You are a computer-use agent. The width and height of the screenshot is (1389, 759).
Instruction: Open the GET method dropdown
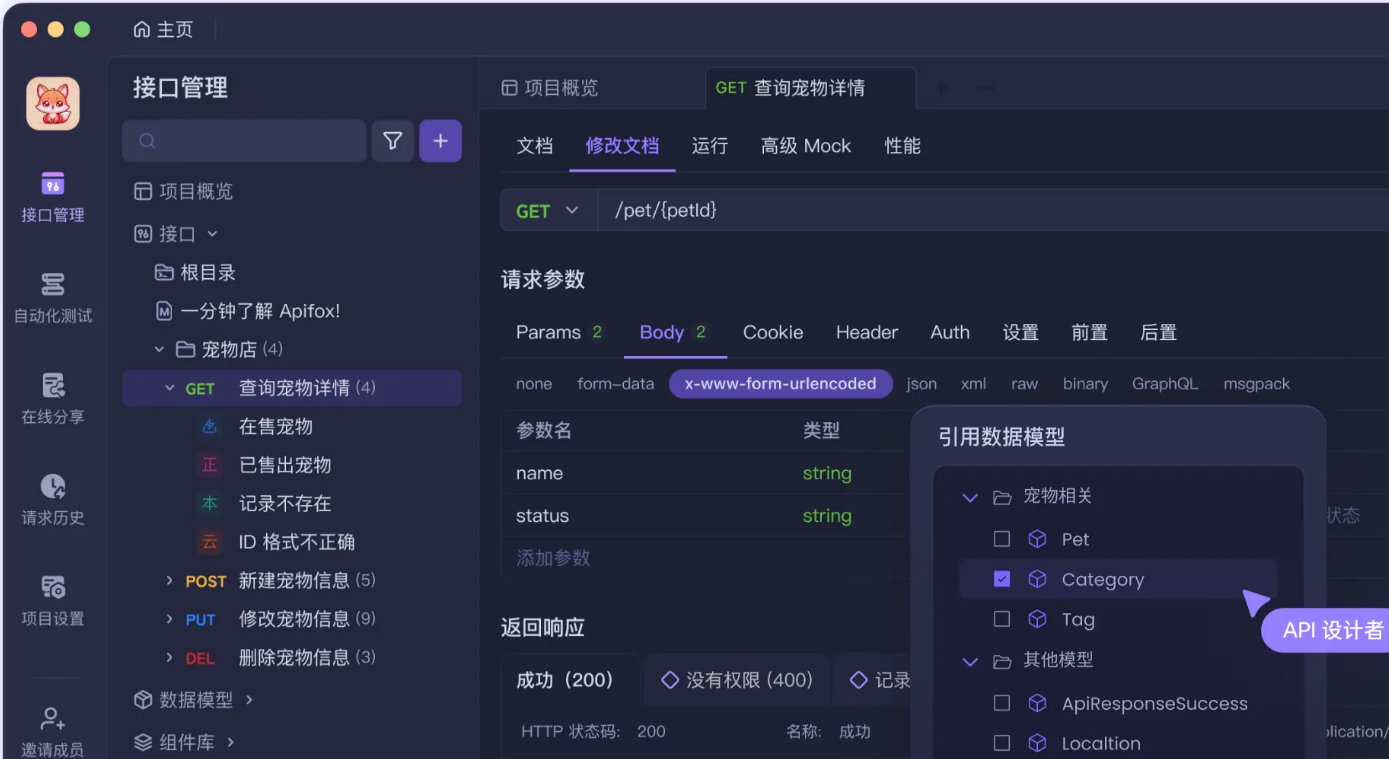[x=548, y=211]
